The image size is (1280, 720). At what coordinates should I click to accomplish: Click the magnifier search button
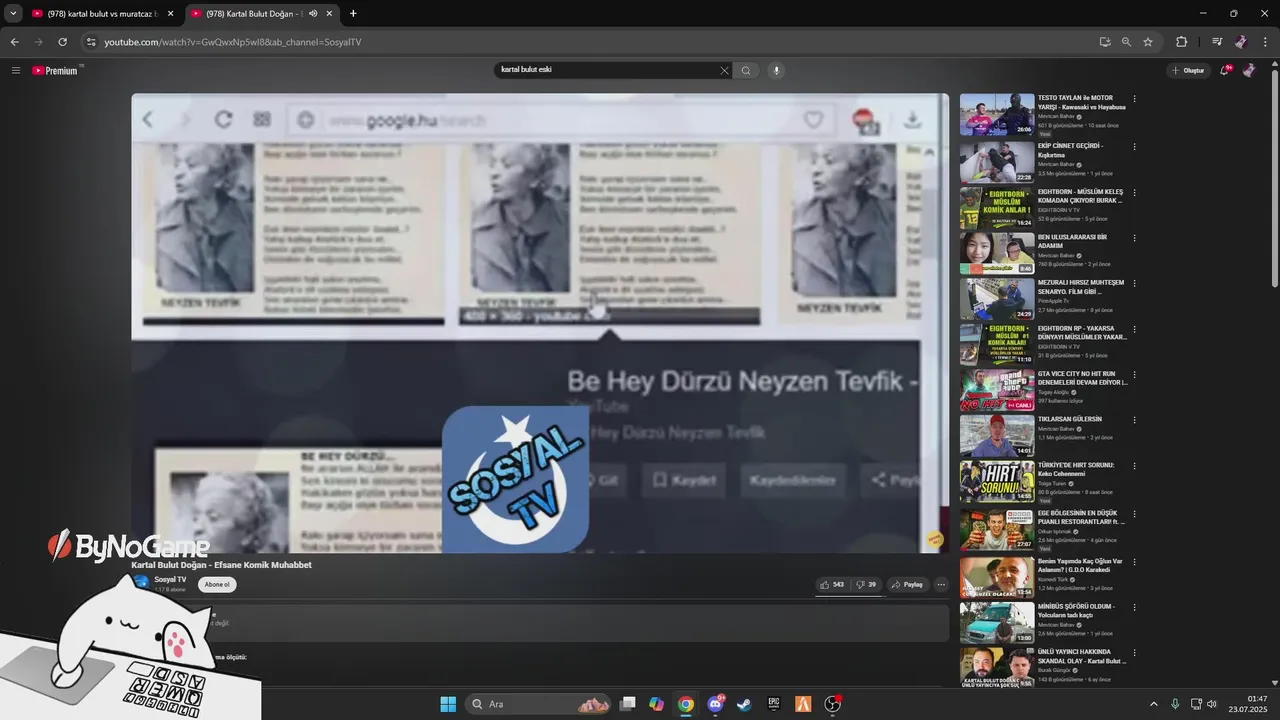click(745, 70)
